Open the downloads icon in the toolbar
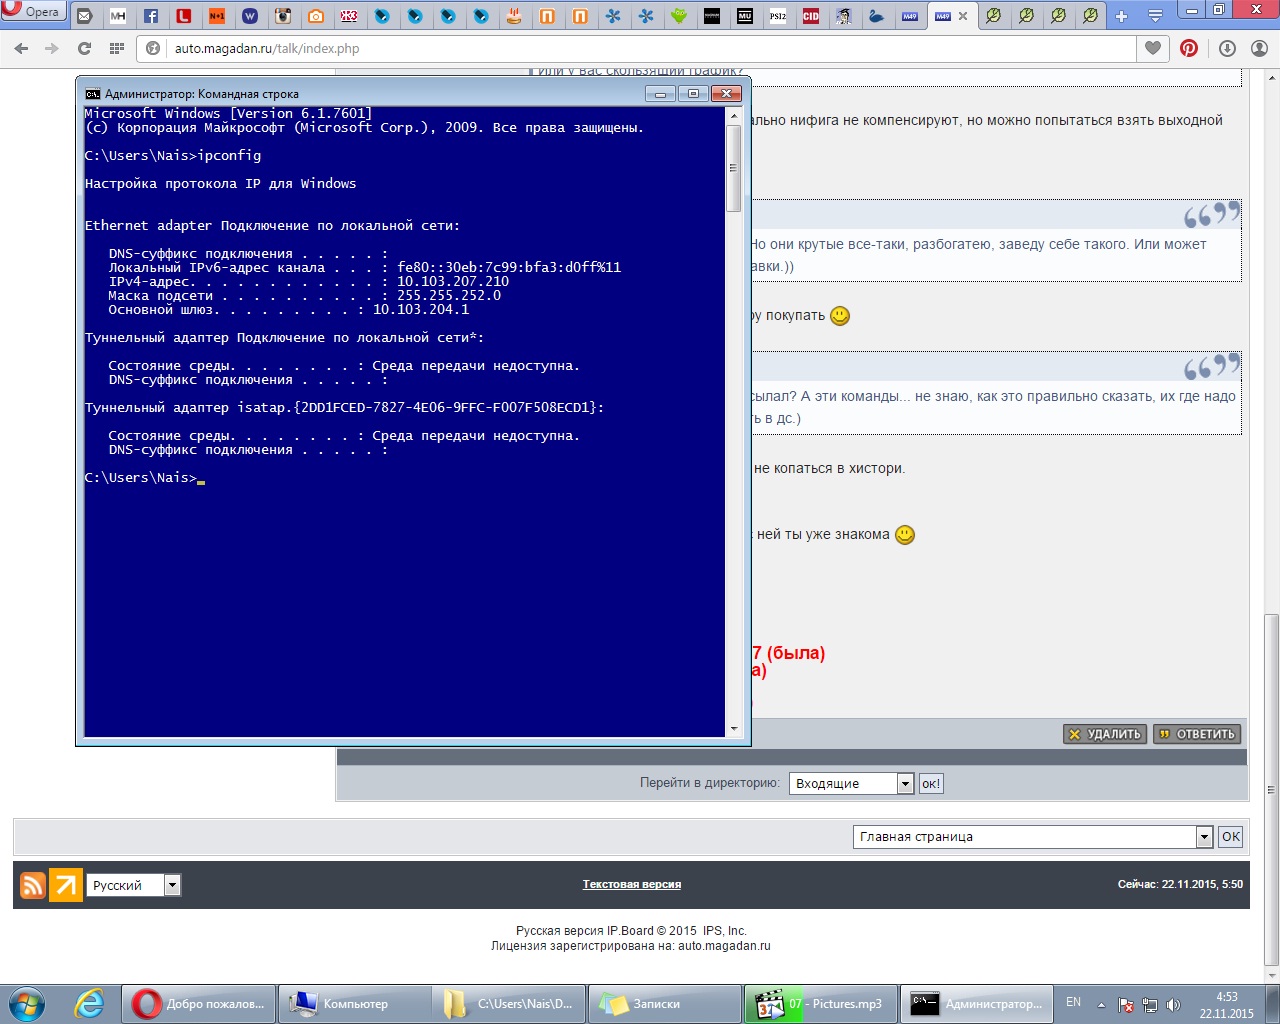The image size is (1280, 1024). (1227, 48)
